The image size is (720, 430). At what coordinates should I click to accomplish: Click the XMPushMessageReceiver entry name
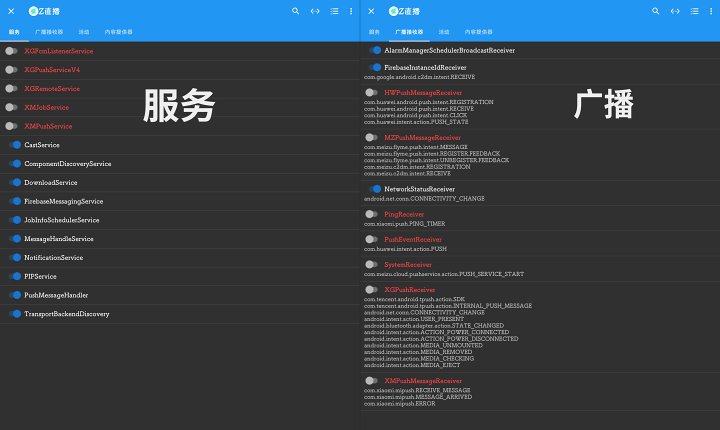(x=423, y=381)
